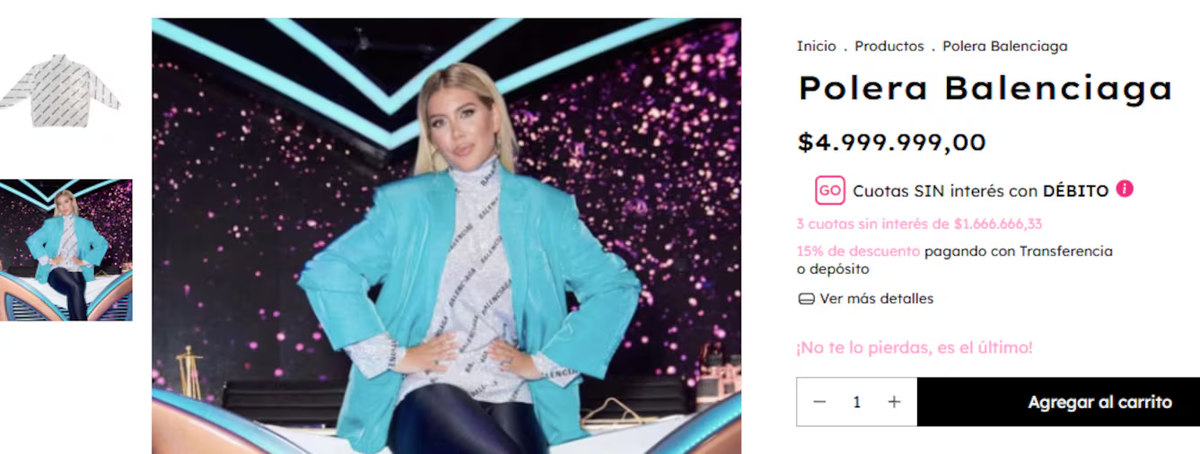Select the quantity input field
1200x454 pixels.
click(857, 402)
